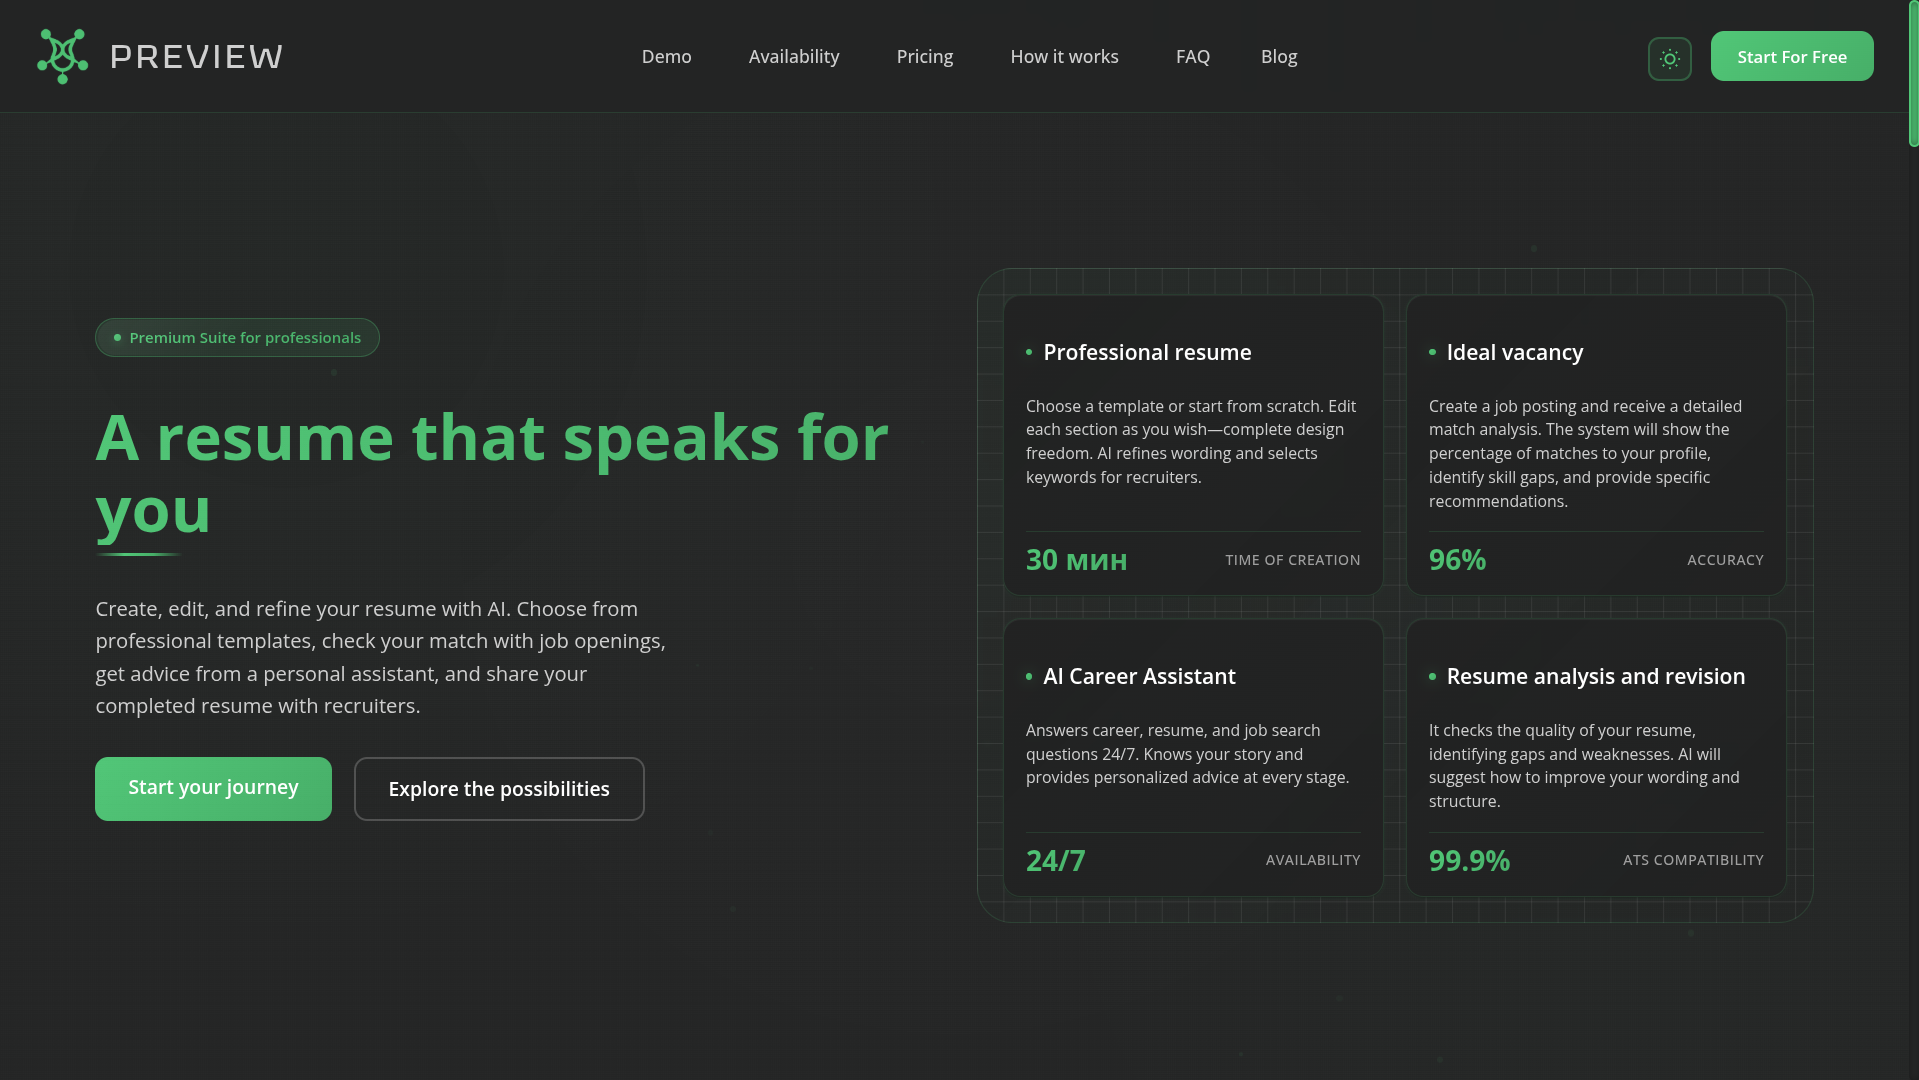Click the AVAILABILITY stat label
1919x1080 pixels.
(1312, 861)
